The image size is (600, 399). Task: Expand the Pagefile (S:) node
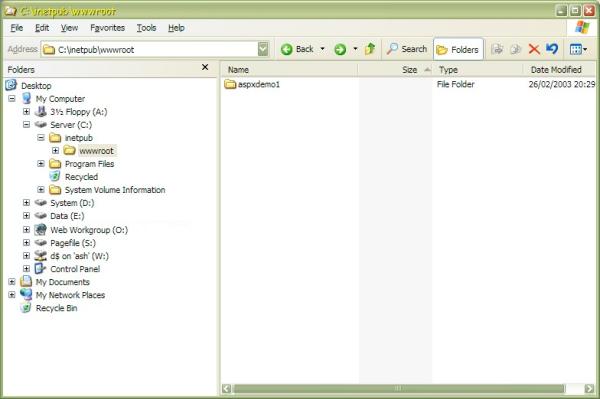click(x=26, y=243)
